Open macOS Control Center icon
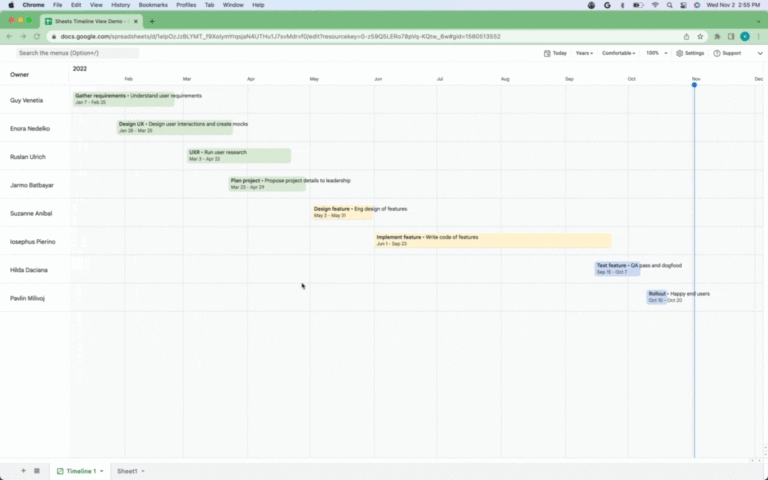The image size is (768, 480). (x=683, y=5)
